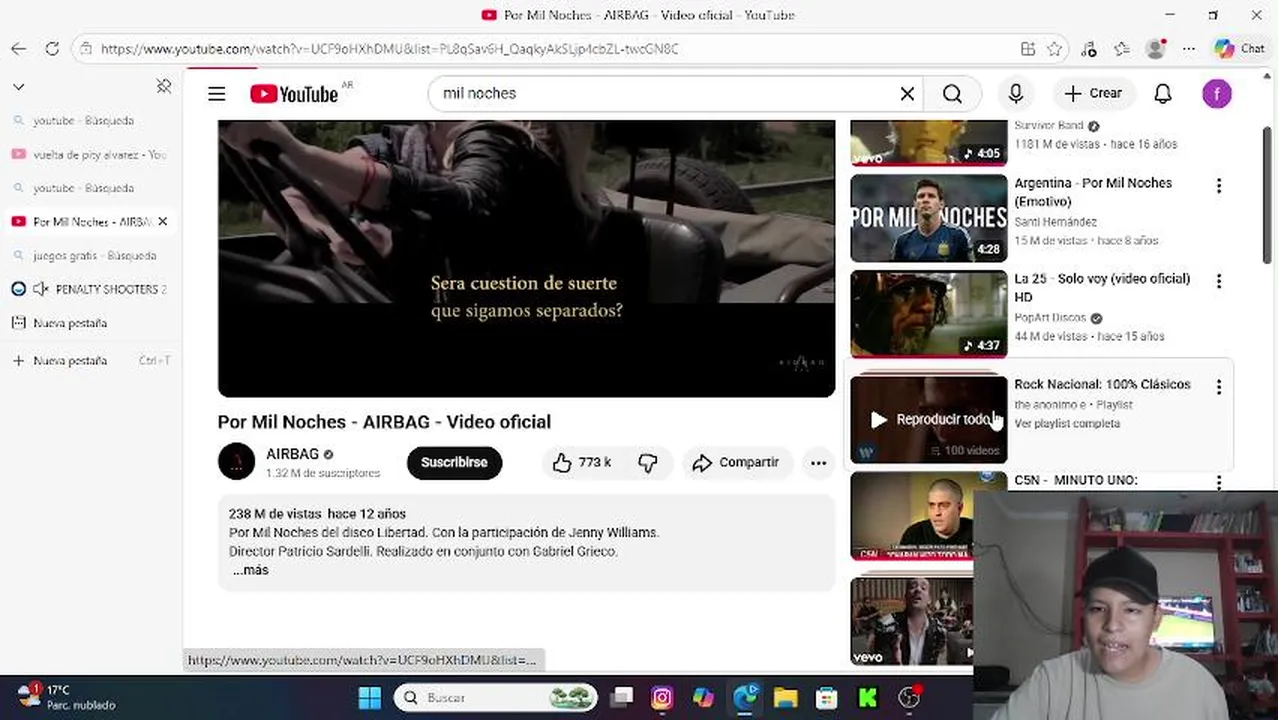The height and width of the screenshot is (720, 1278).
Task: Open Edge settings and more ellipsis
Action: 1189,49
